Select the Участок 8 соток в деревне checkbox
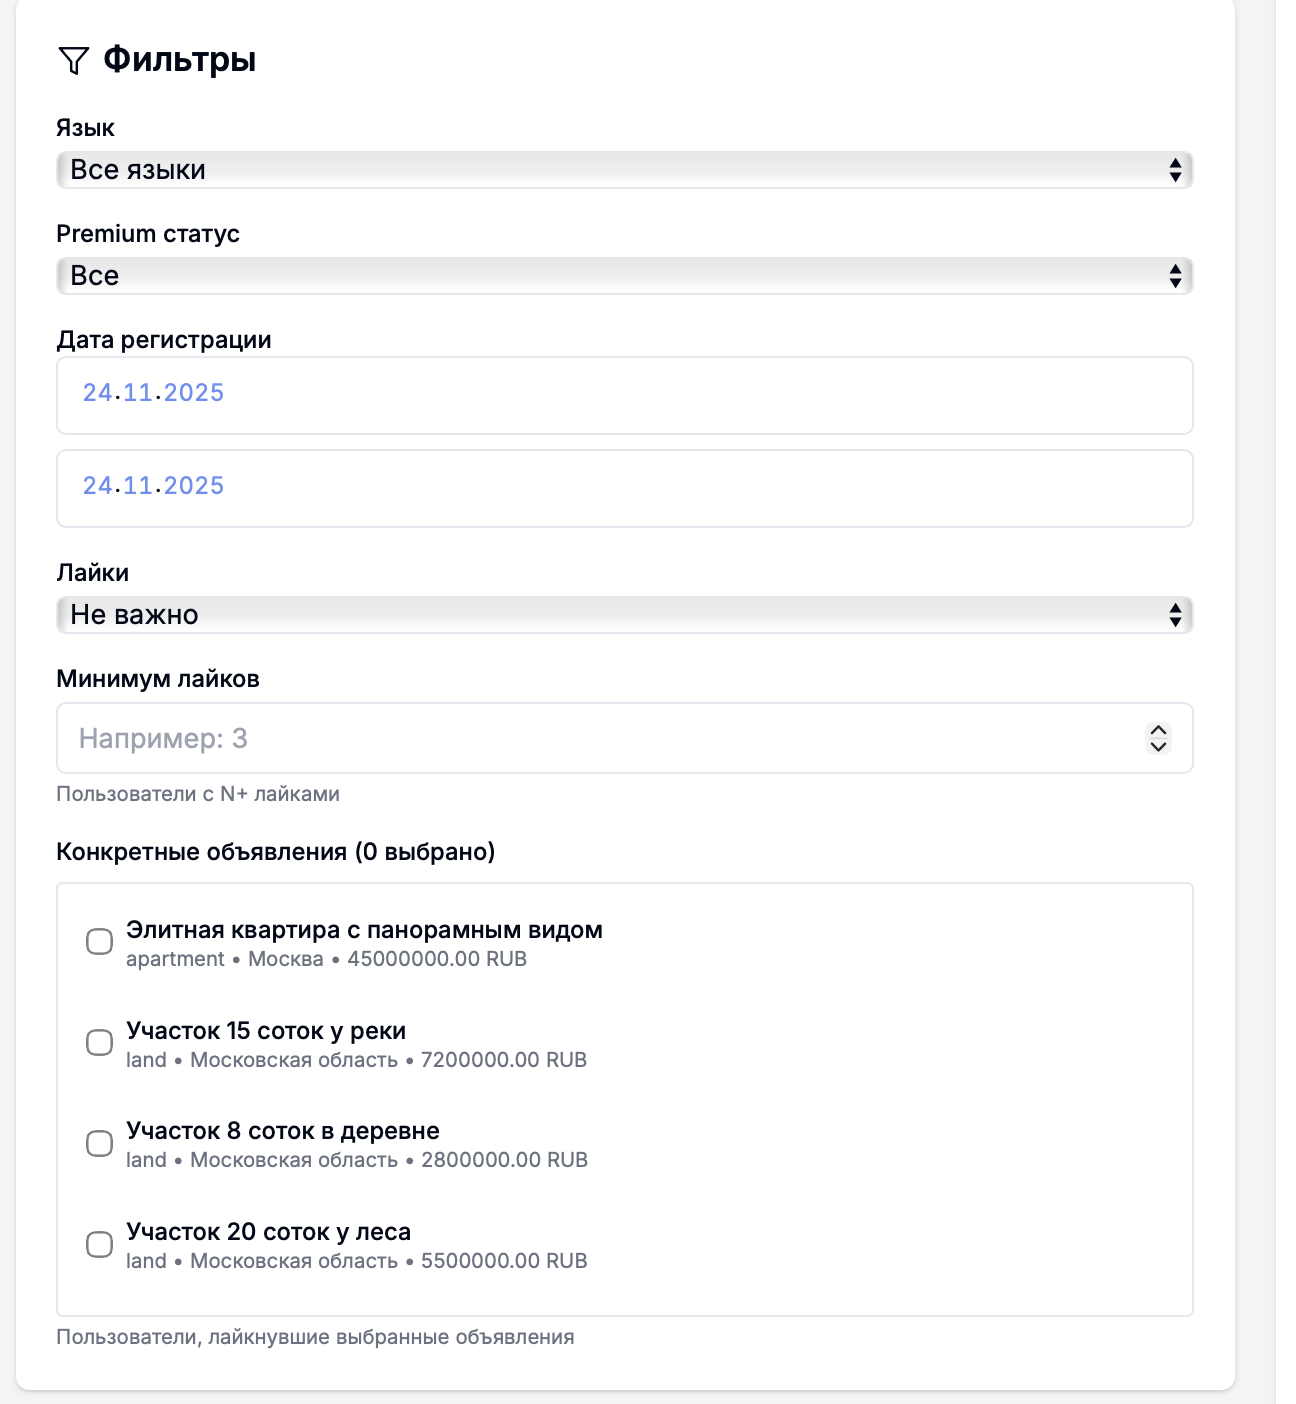The image size is (1296, 1404). [x=99, y=1144]
